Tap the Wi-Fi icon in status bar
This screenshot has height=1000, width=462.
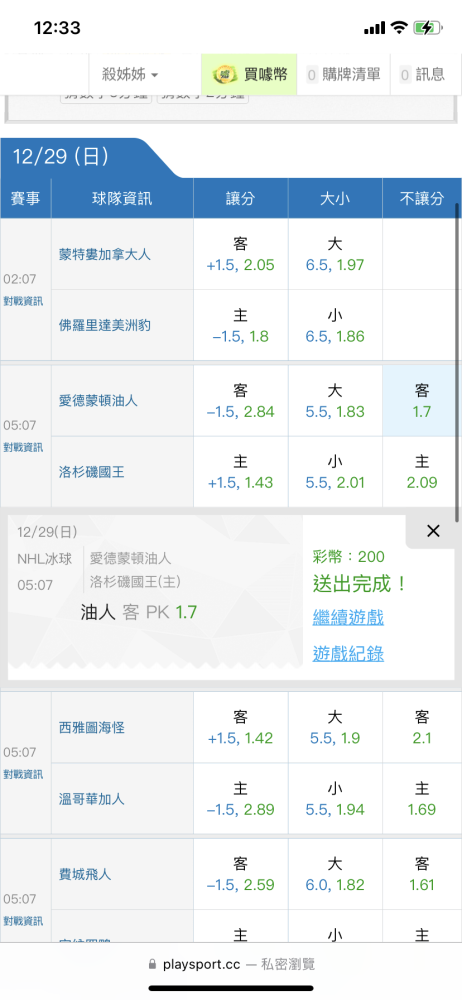(399, 27)
